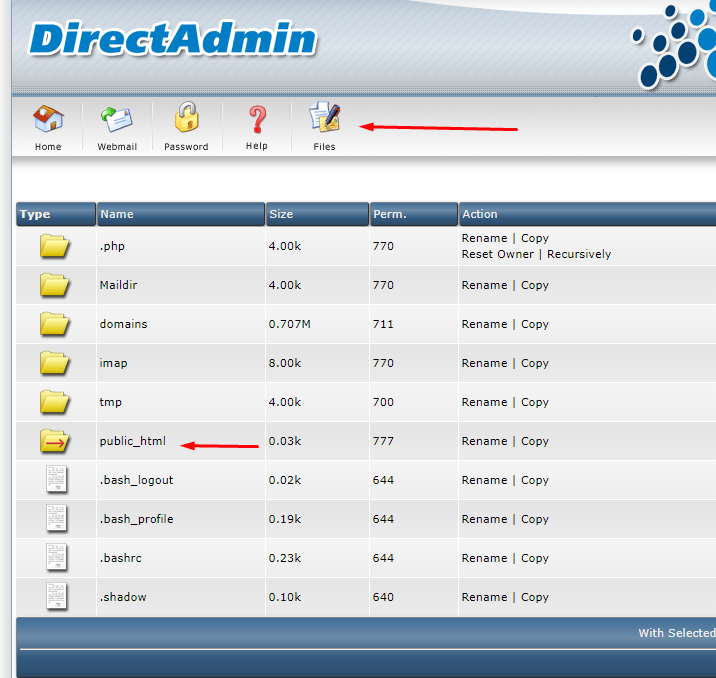Open the Maildir folder name link
The width and height of the screenshot is (716, 678).
[x=118, y=285]
